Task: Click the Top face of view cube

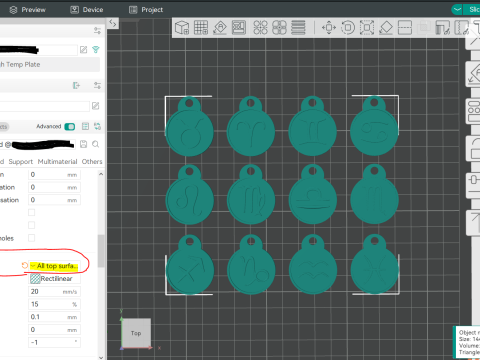Action: (136, 333)
